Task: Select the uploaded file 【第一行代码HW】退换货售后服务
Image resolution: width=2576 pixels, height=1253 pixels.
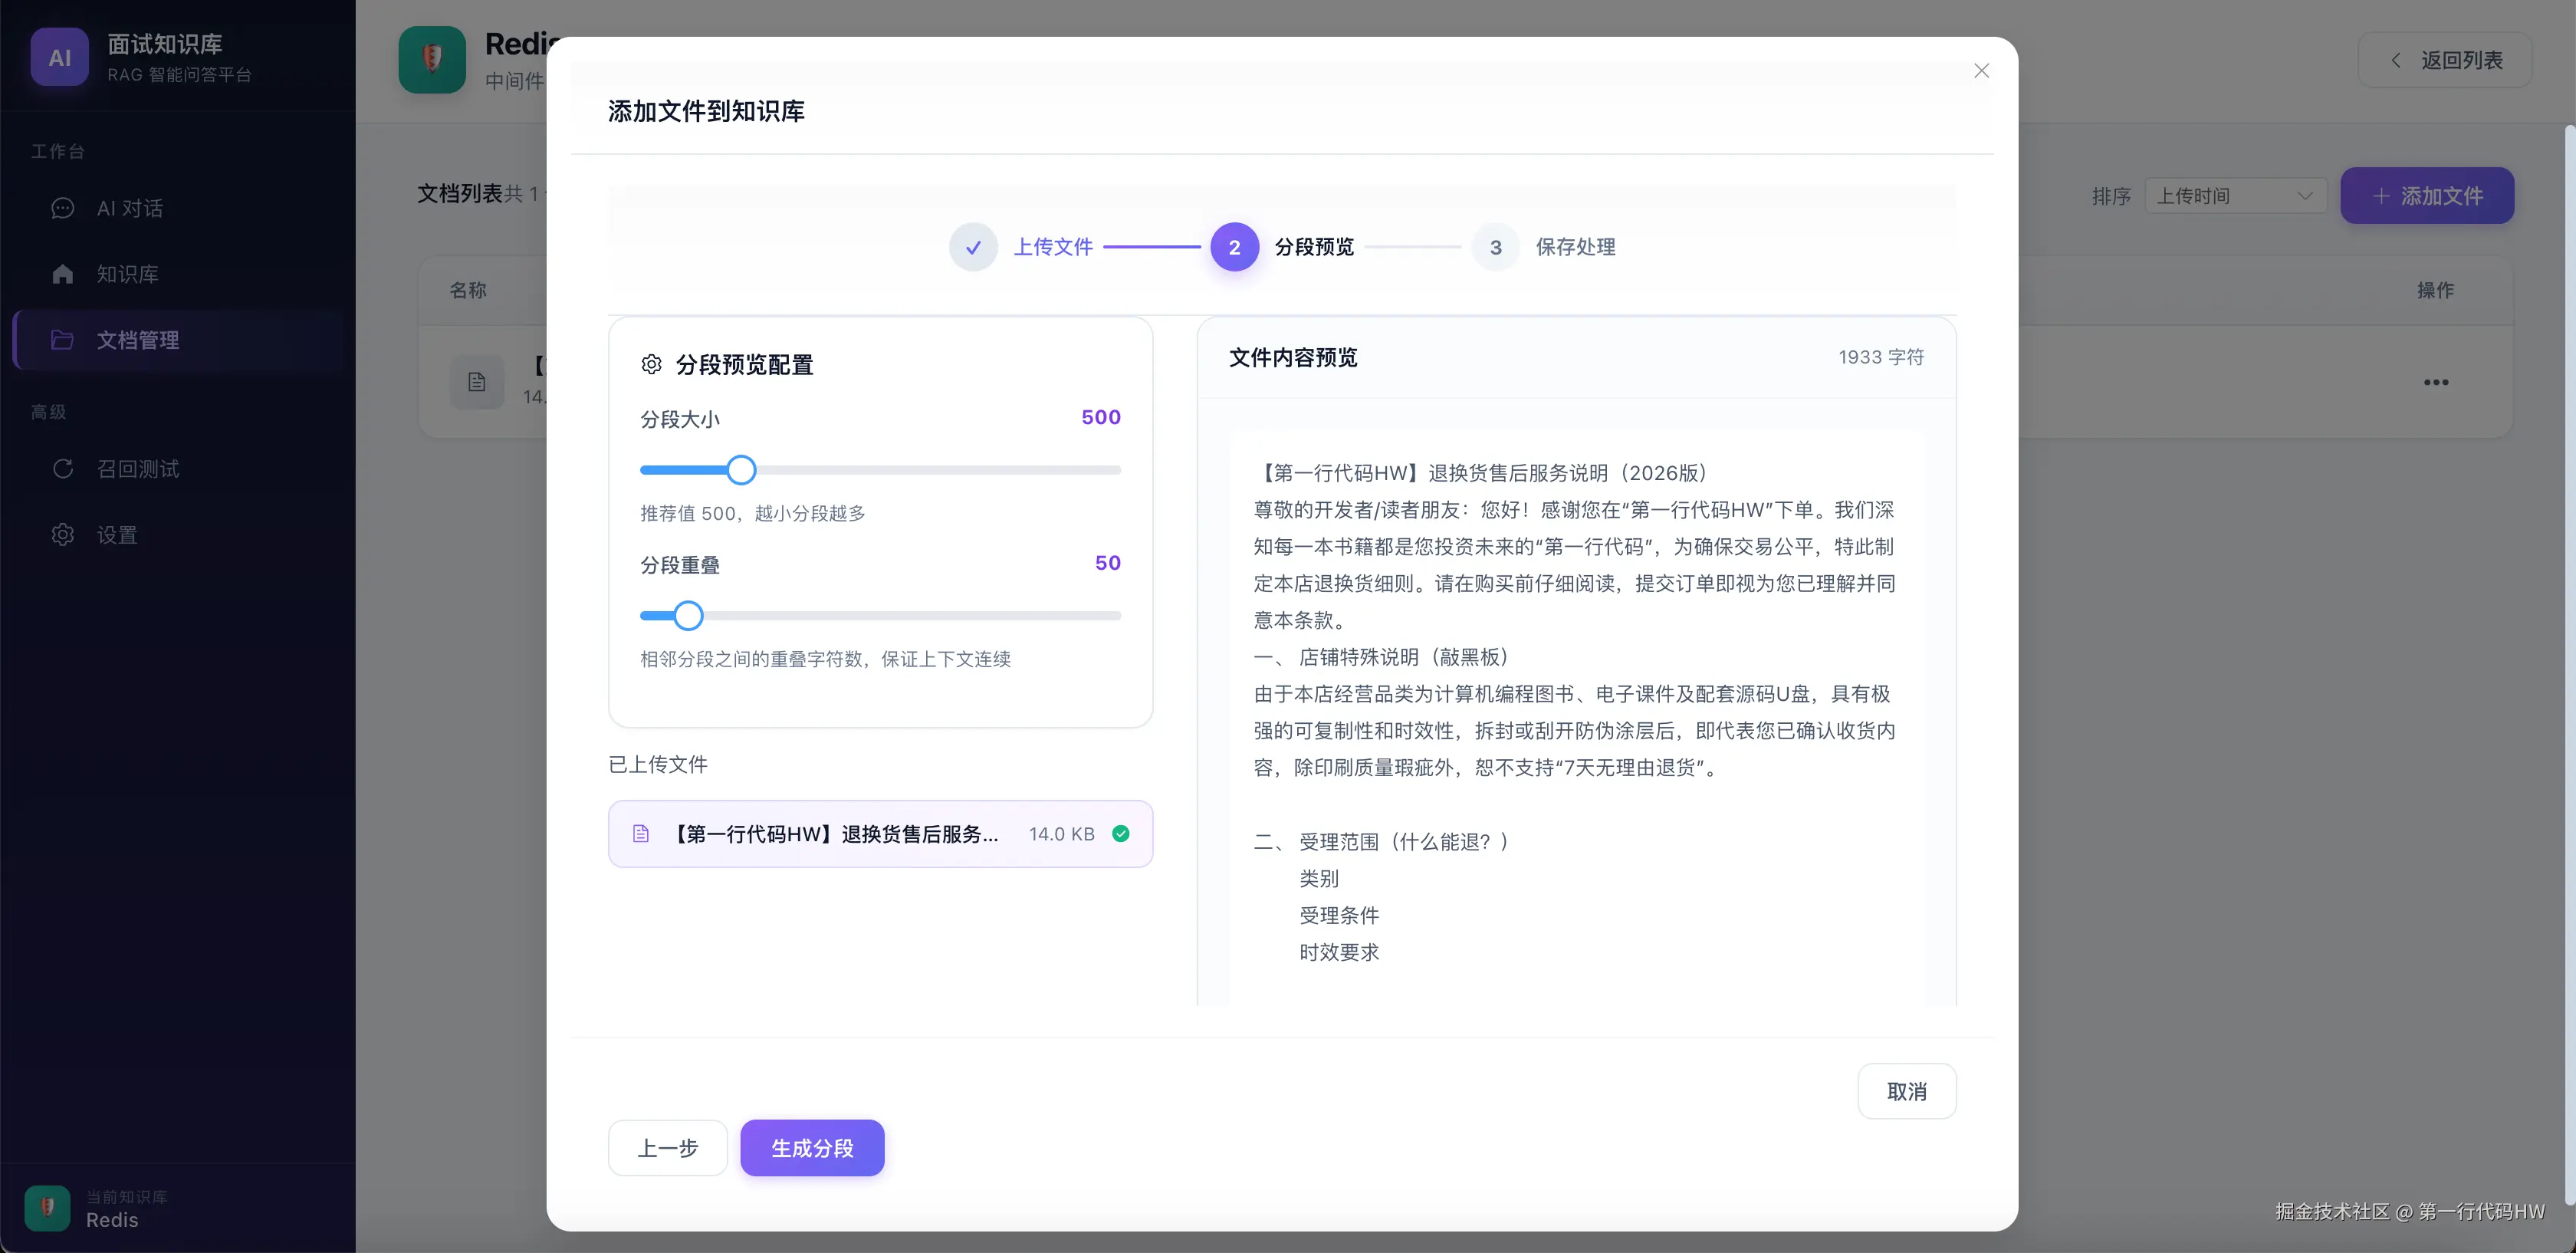Action: pos(880,834)
